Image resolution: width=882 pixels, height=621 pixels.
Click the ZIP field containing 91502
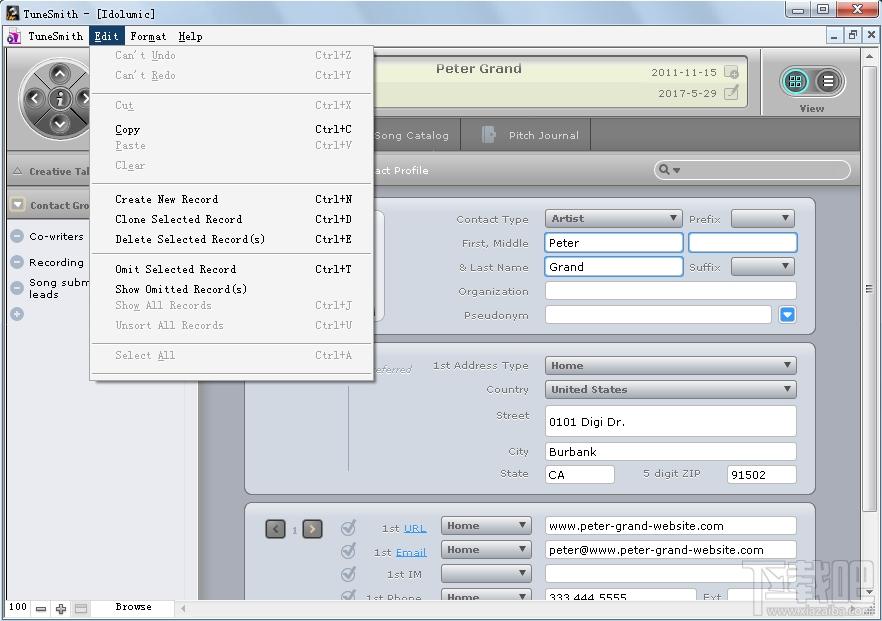(762, 474)
